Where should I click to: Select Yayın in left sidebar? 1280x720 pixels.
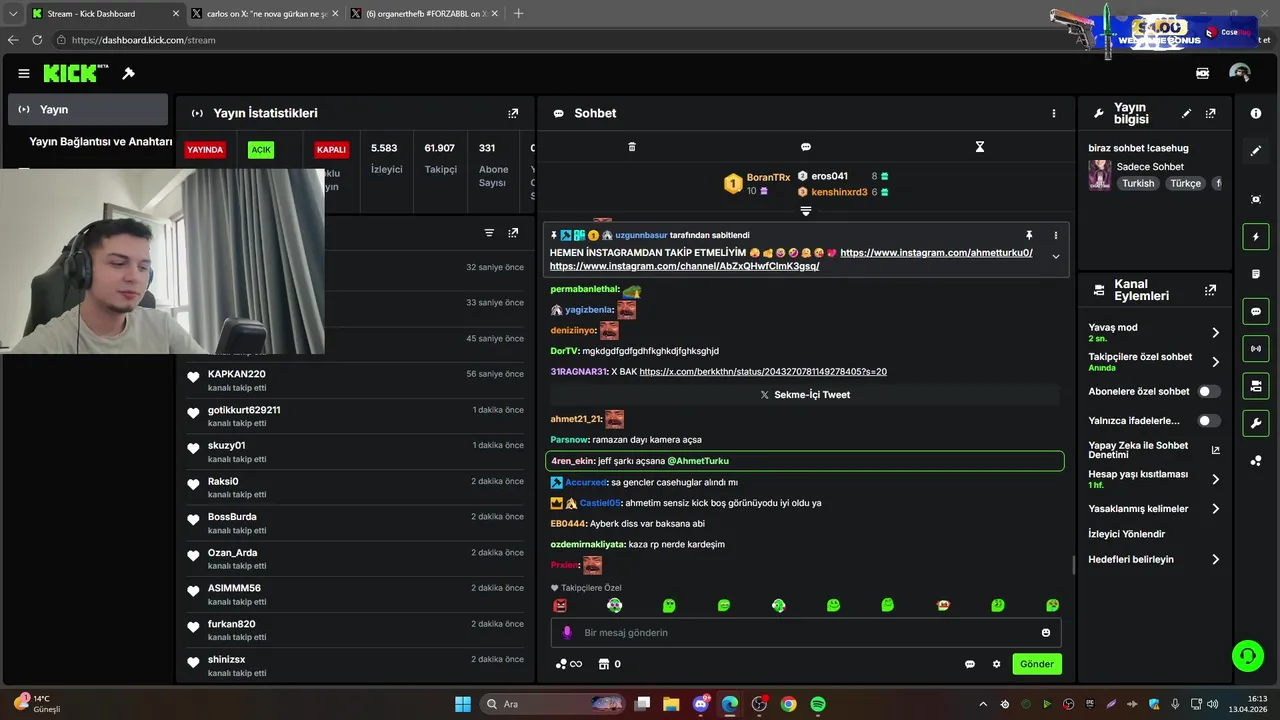[88, 110]
